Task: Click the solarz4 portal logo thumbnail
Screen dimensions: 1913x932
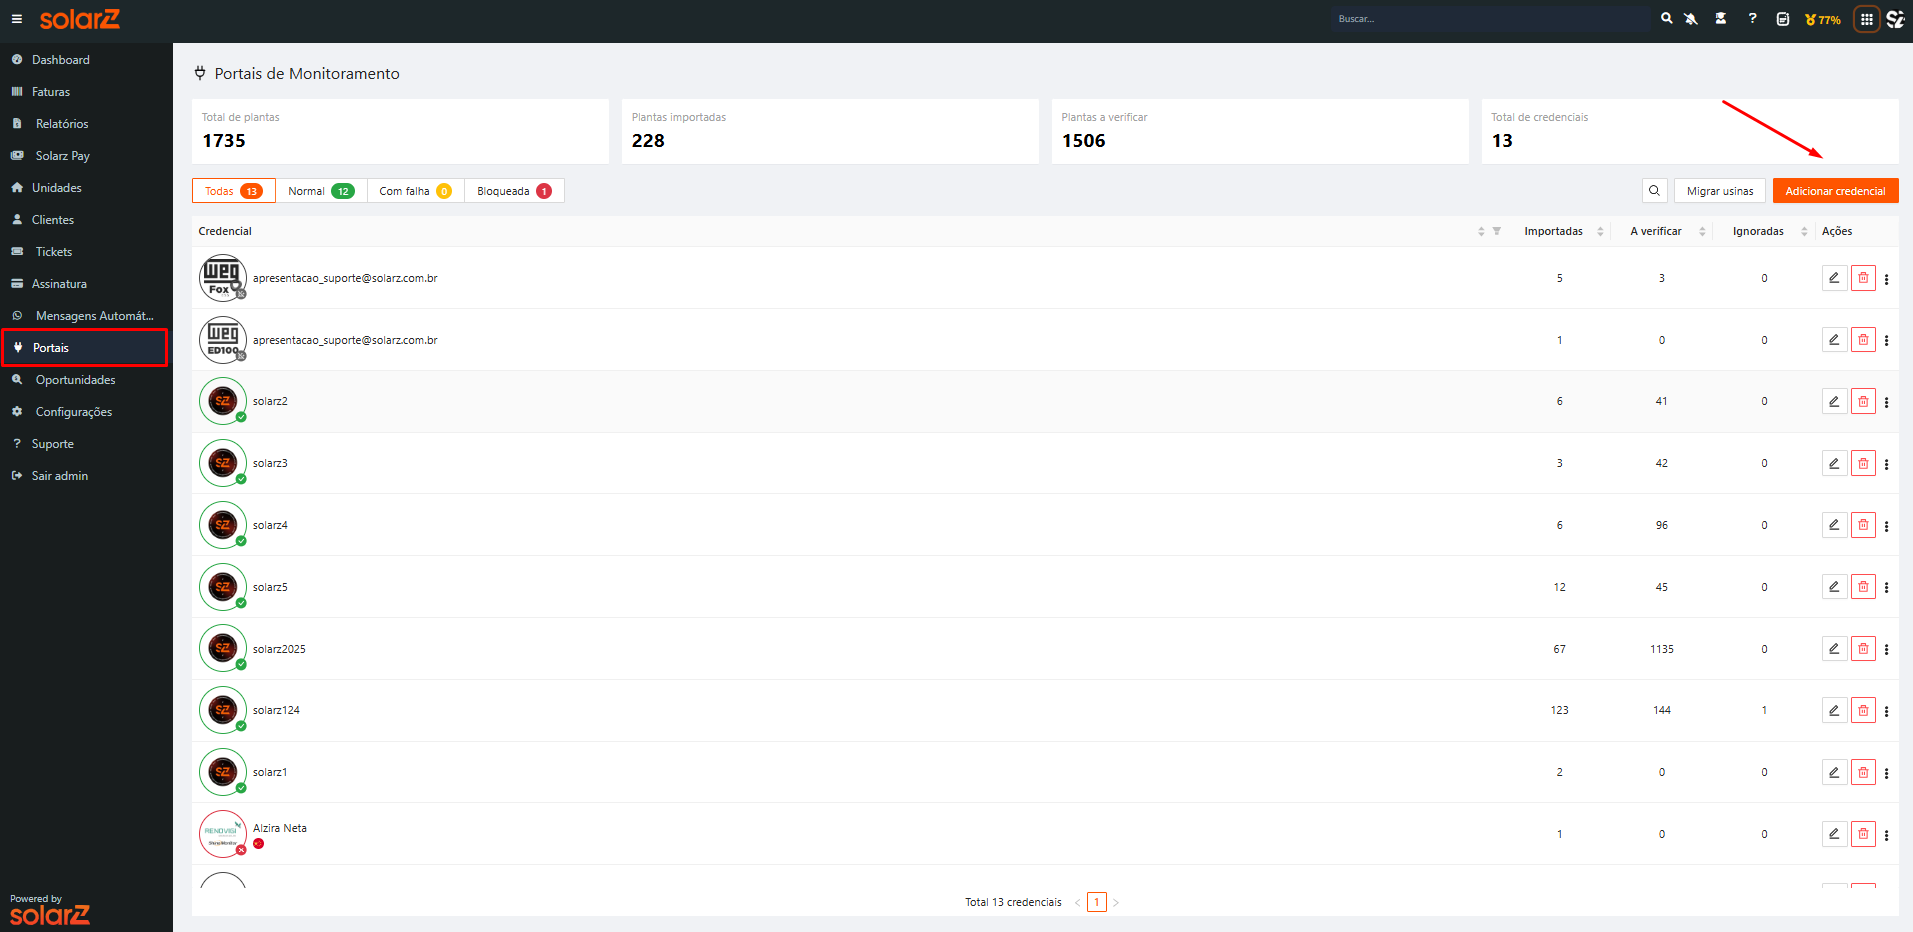Action: (223, 525)
